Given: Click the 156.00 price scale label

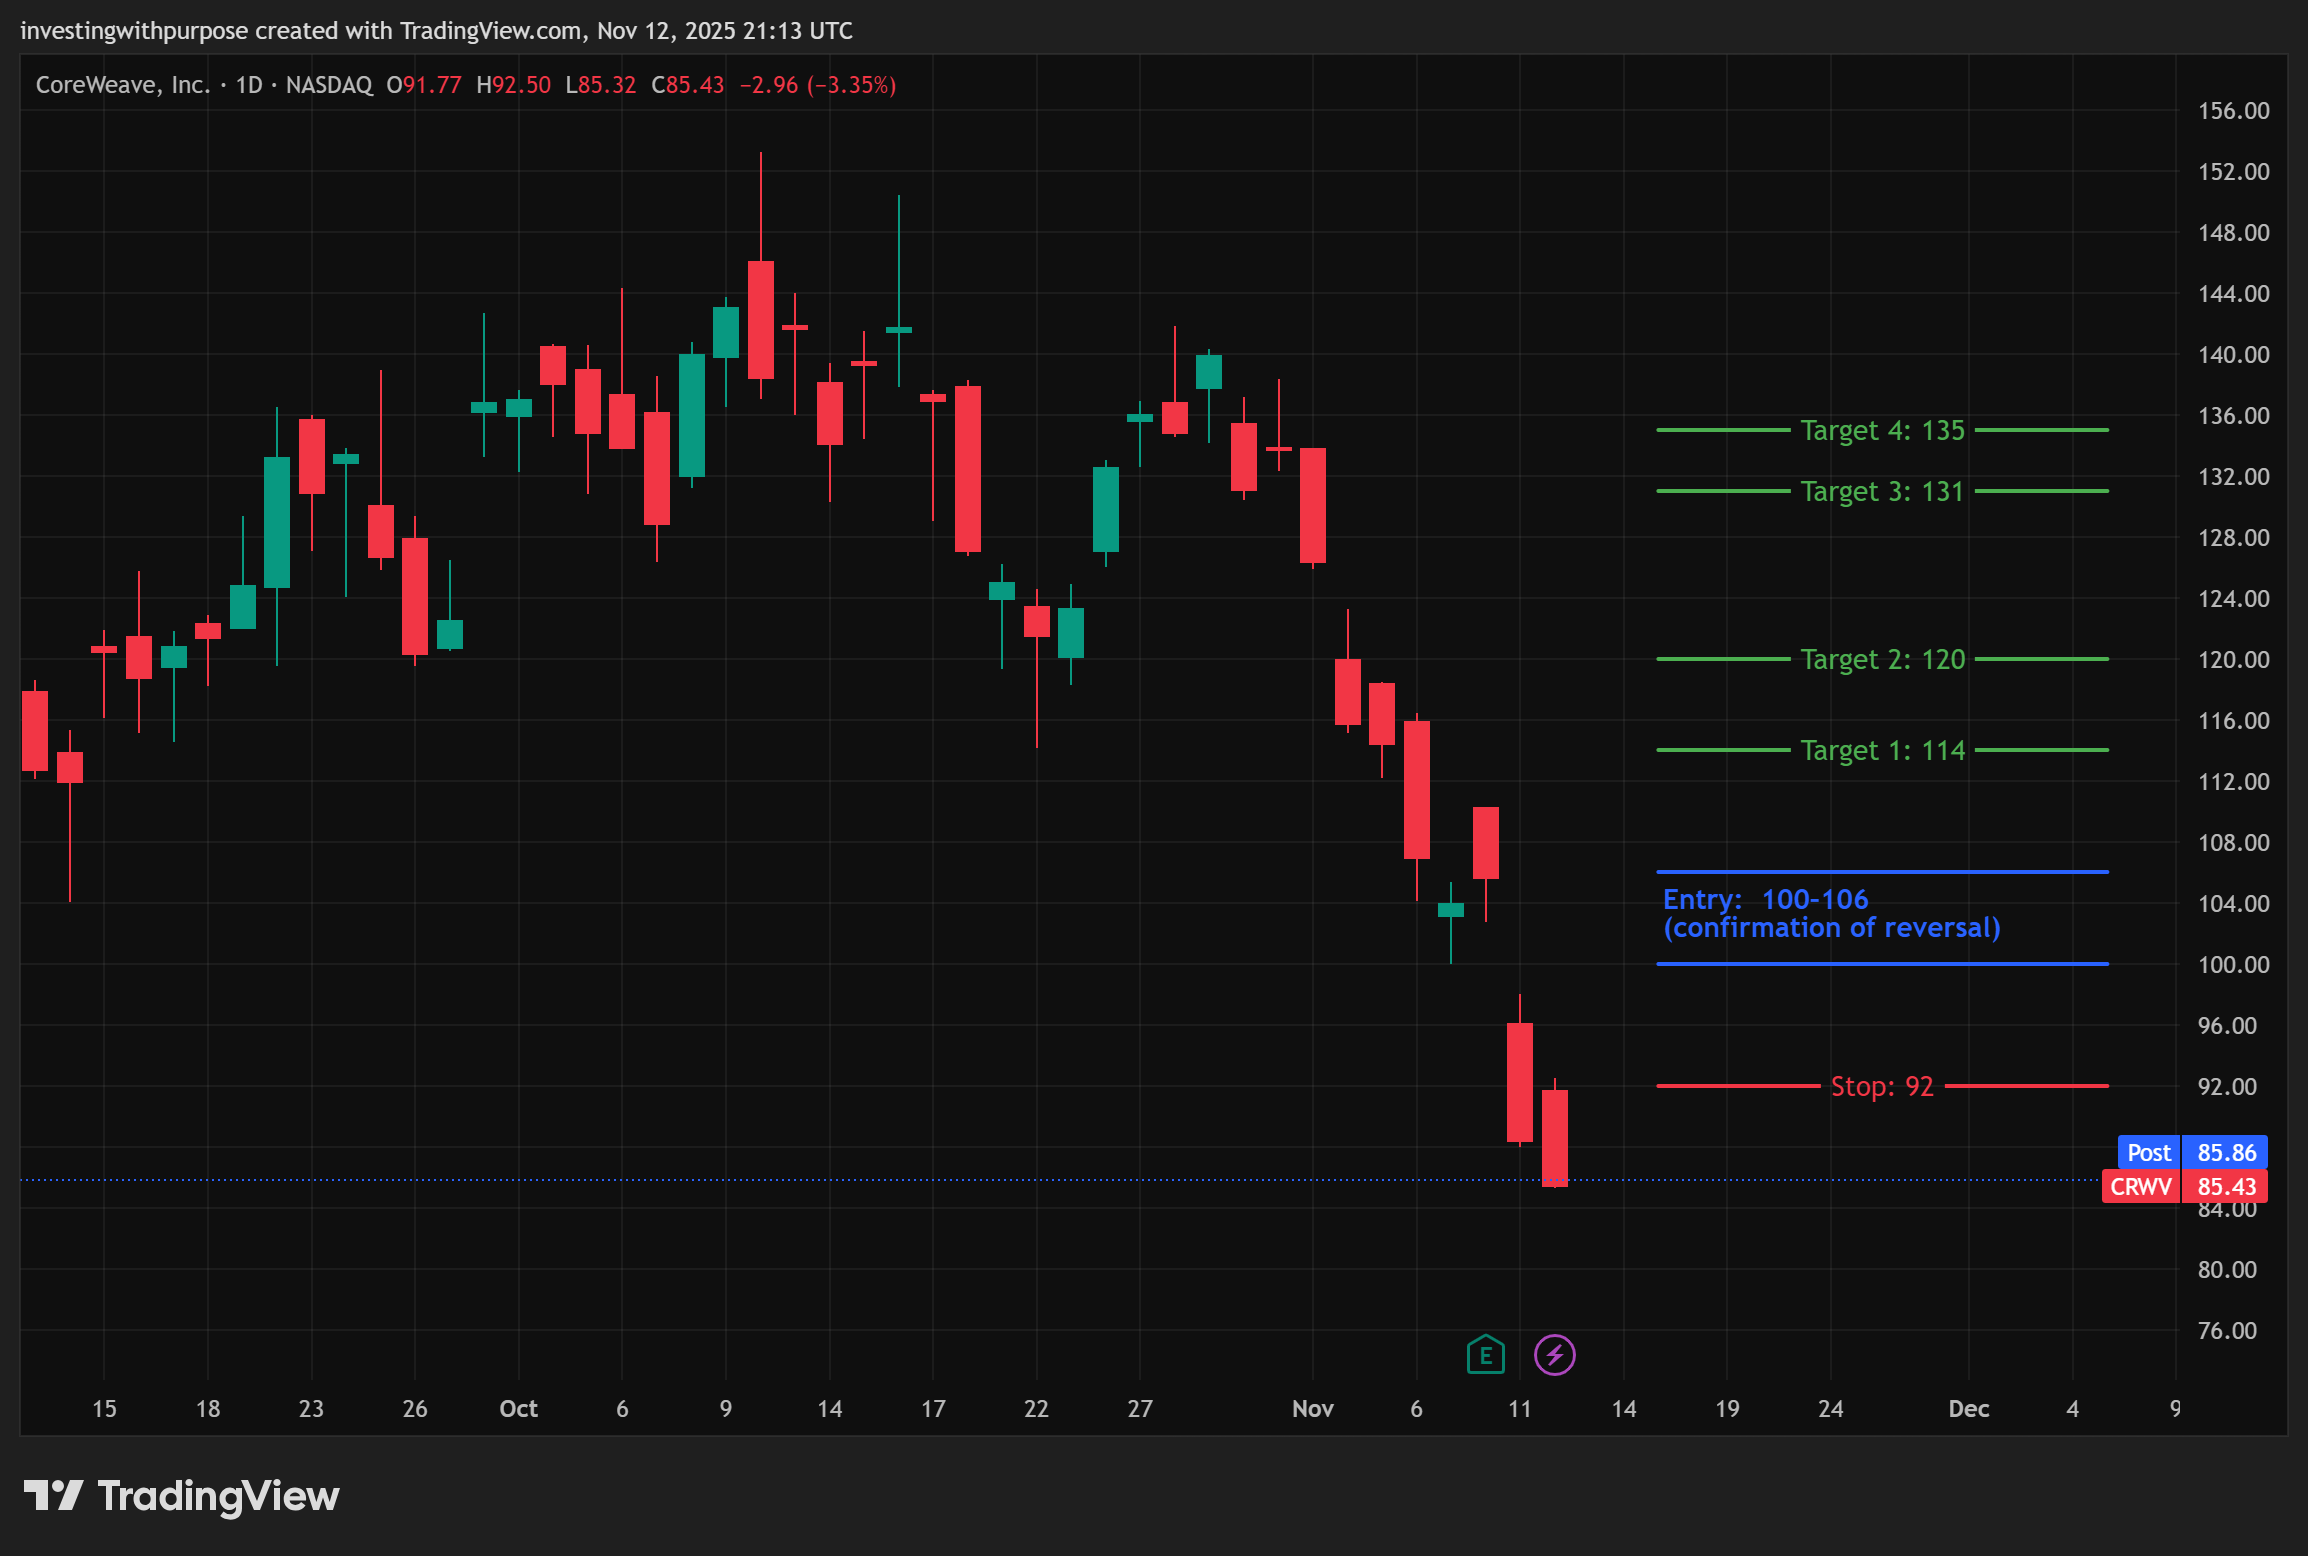Looking at the screenshot, I should click(x=2232, y=110).
